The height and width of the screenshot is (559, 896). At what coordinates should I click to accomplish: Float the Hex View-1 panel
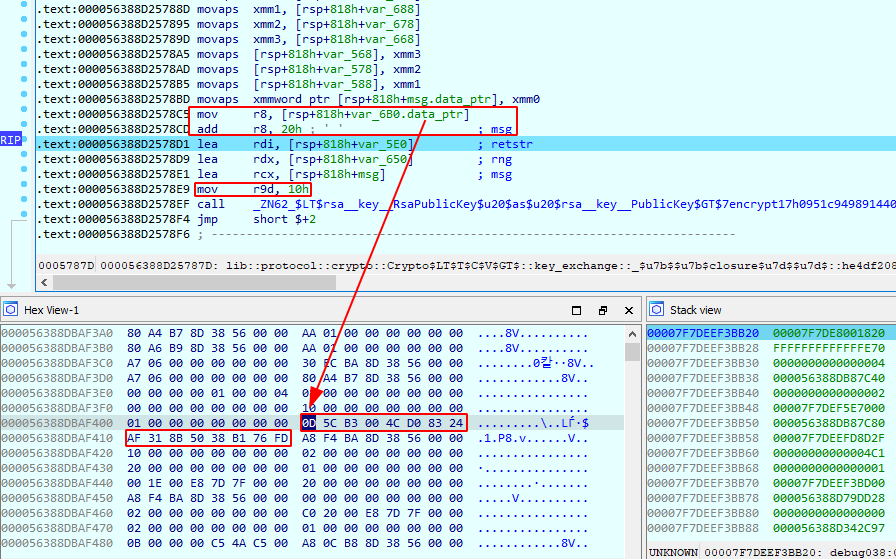click(x=602, y=310)
